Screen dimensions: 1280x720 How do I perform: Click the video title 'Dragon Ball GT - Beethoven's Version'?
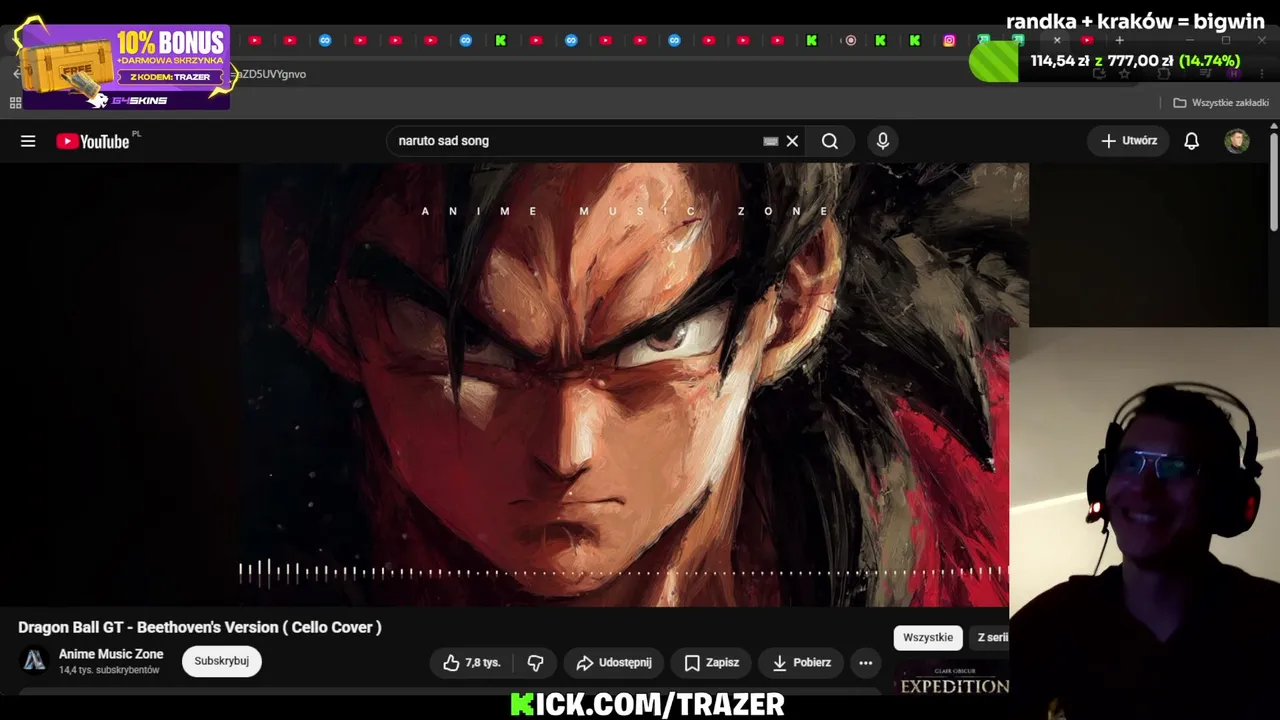[200, 627]
